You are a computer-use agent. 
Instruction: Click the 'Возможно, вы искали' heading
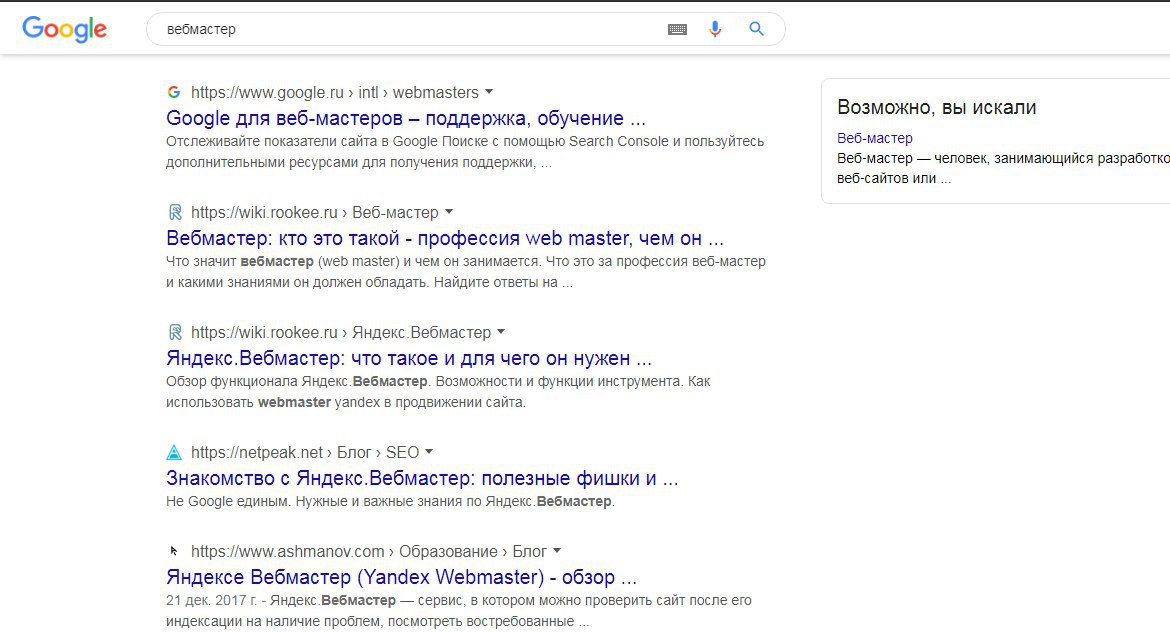pos(936,107)
